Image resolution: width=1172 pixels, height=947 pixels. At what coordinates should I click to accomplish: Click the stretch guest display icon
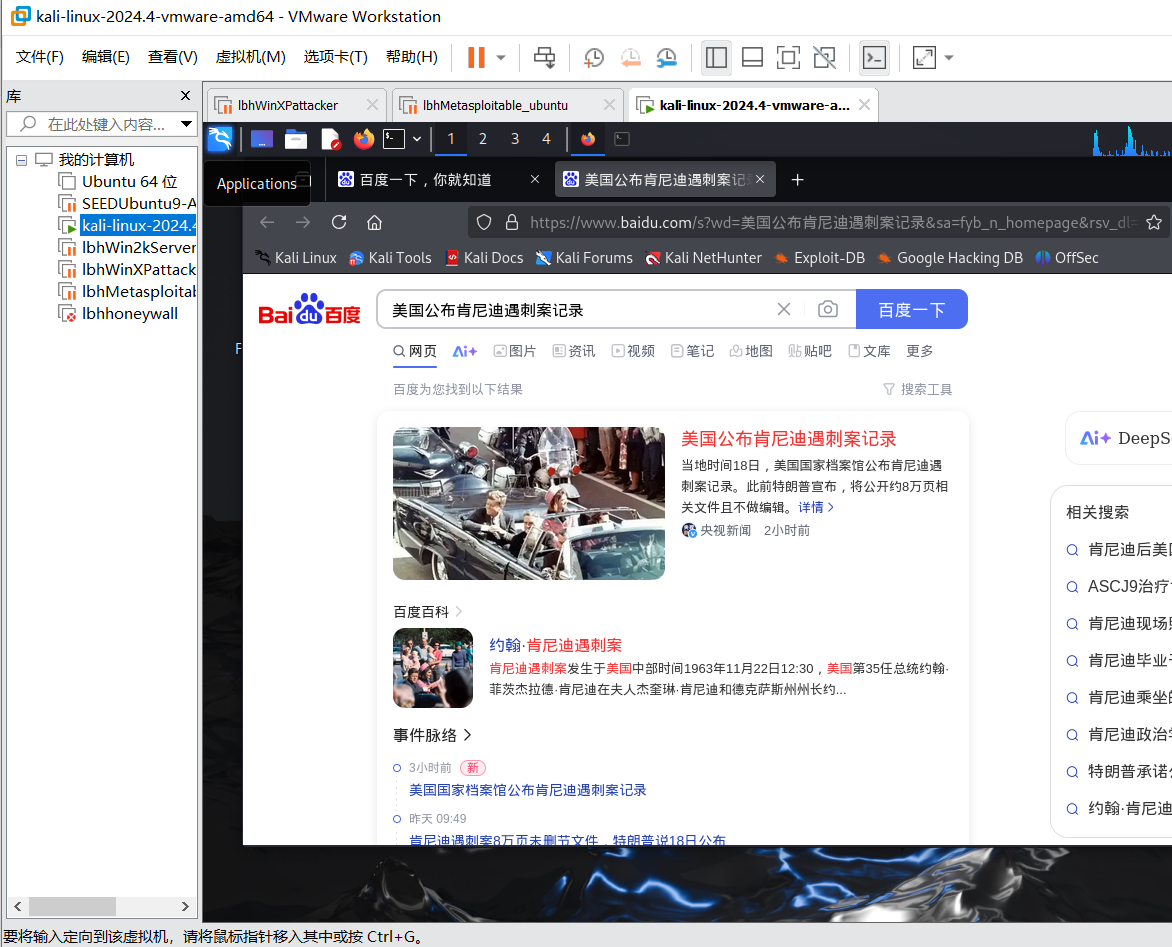[x=924, y=58]
